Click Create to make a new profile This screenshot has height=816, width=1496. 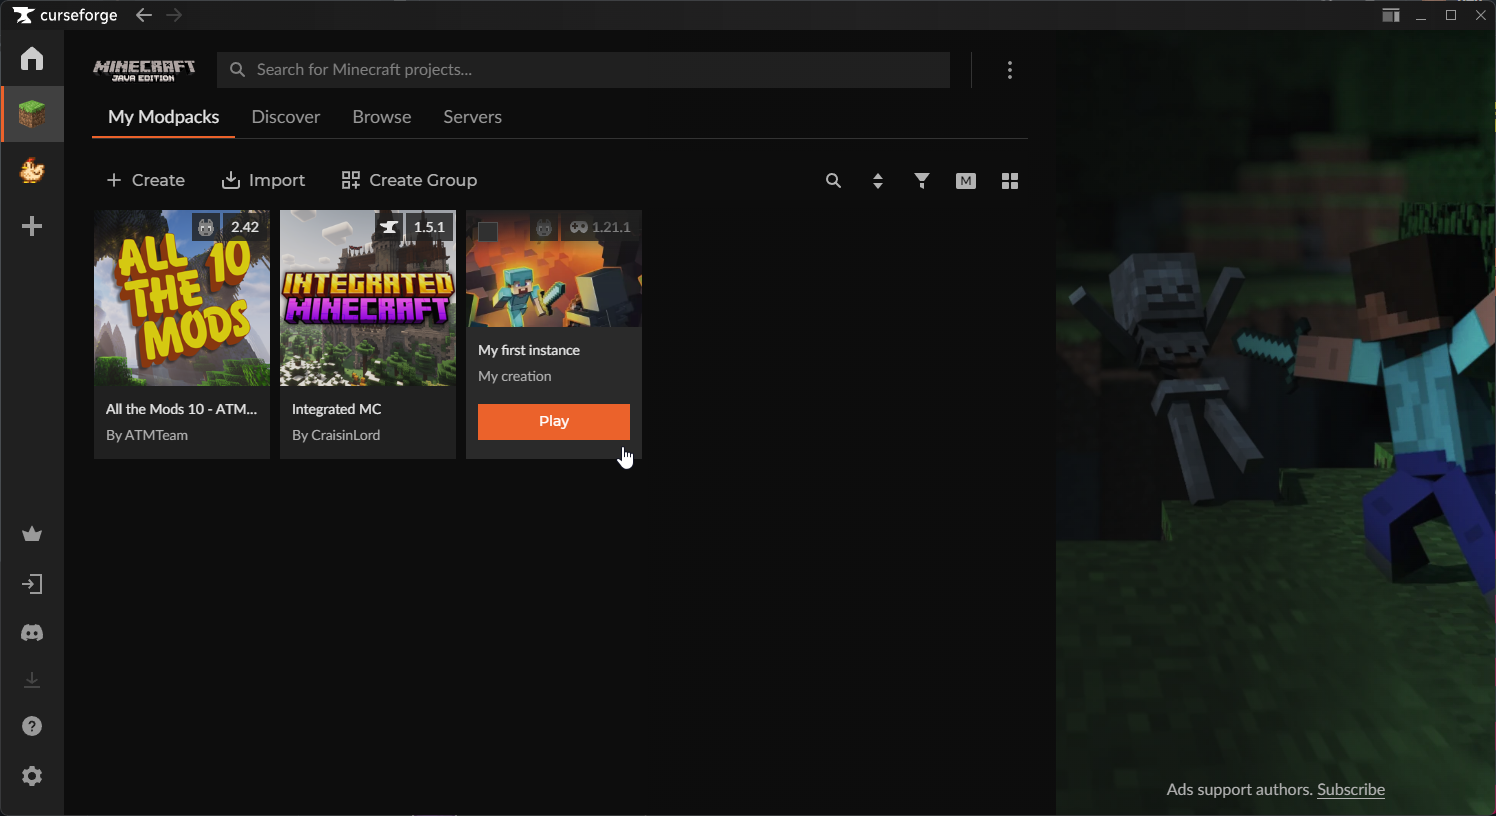(146, 180)
